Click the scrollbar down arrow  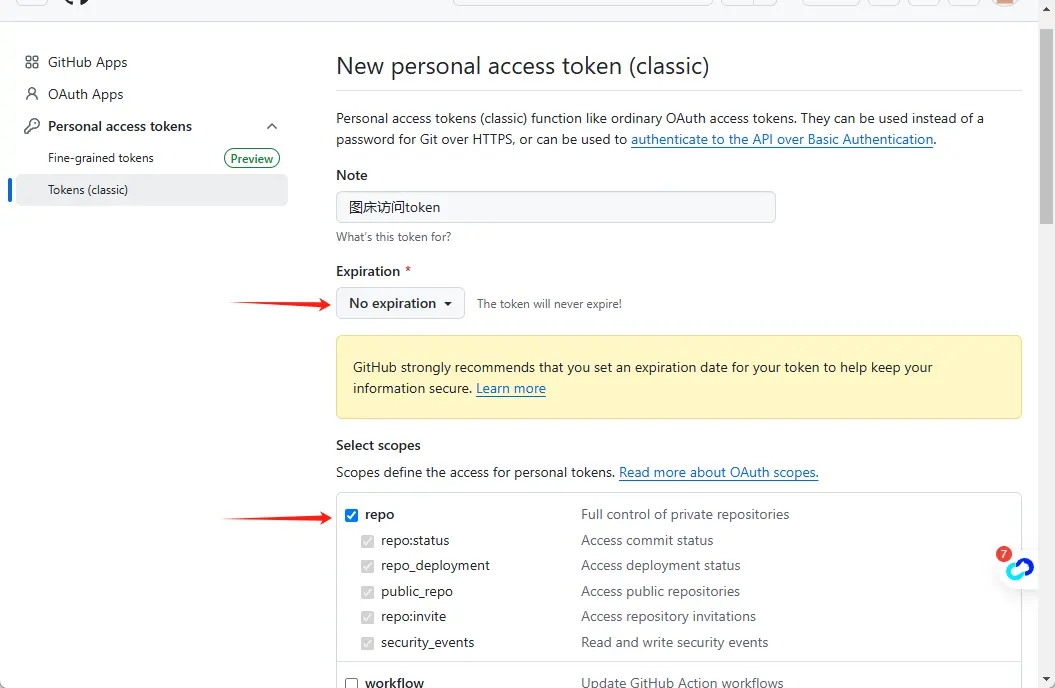1046,679
